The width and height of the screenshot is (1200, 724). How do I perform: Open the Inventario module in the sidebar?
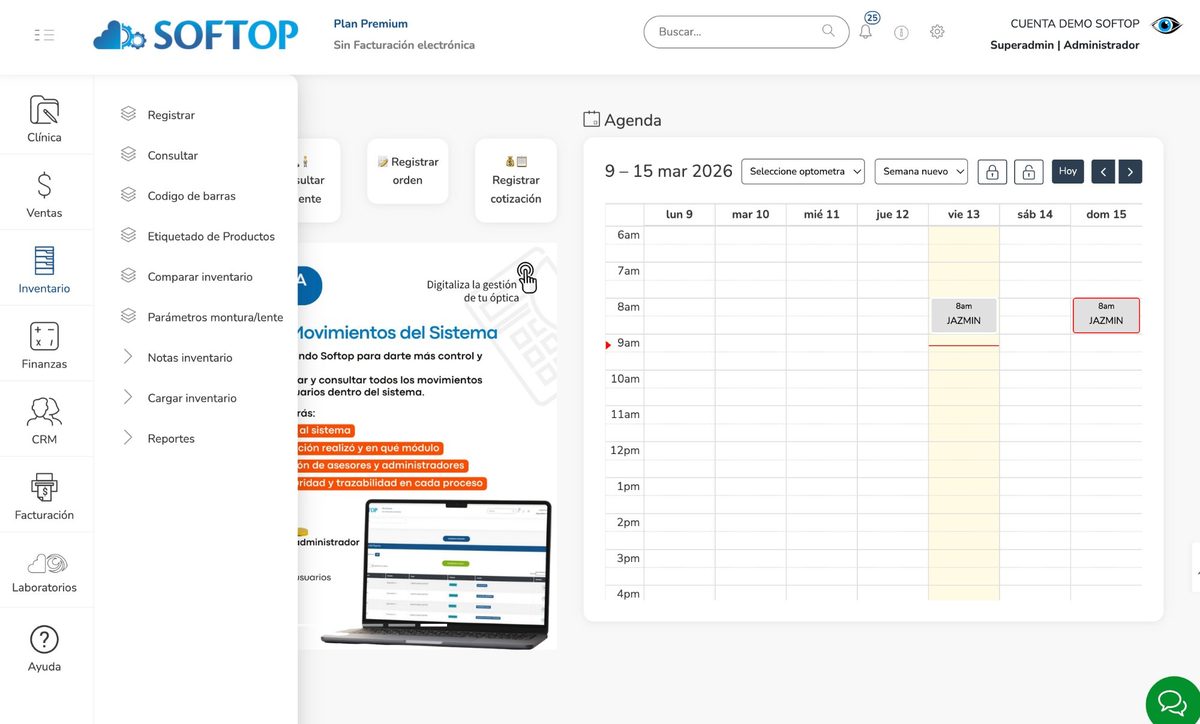click(44, 268)
